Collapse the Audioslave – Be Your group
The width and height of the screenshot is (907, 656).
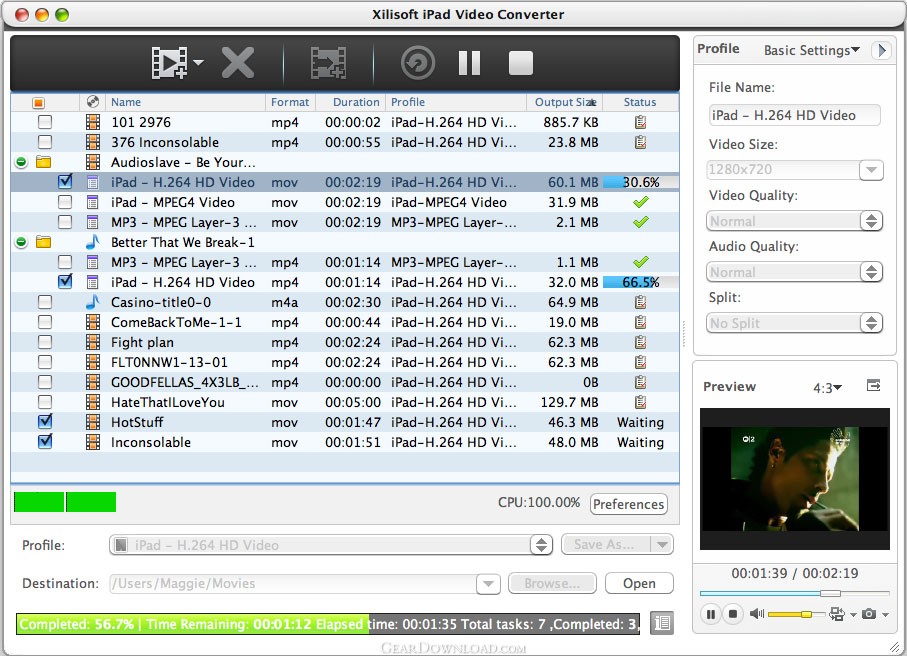(21, 163)
